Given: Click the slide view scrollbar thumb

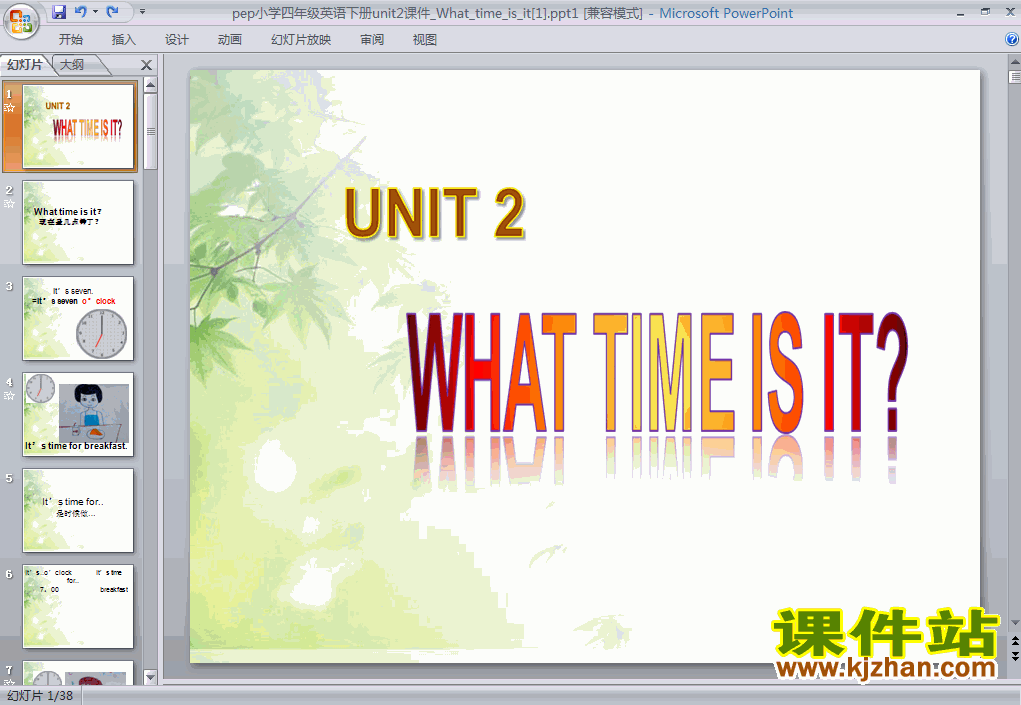Looking at the screenshot, I should (1014, 77).
